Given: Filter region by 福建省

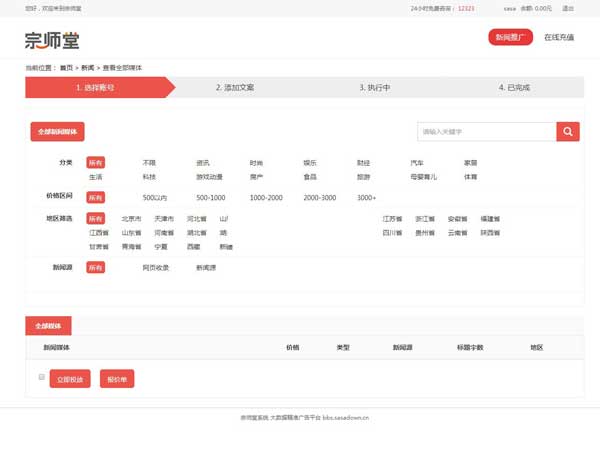Looking at the screenshot, I should click(490, 218).
